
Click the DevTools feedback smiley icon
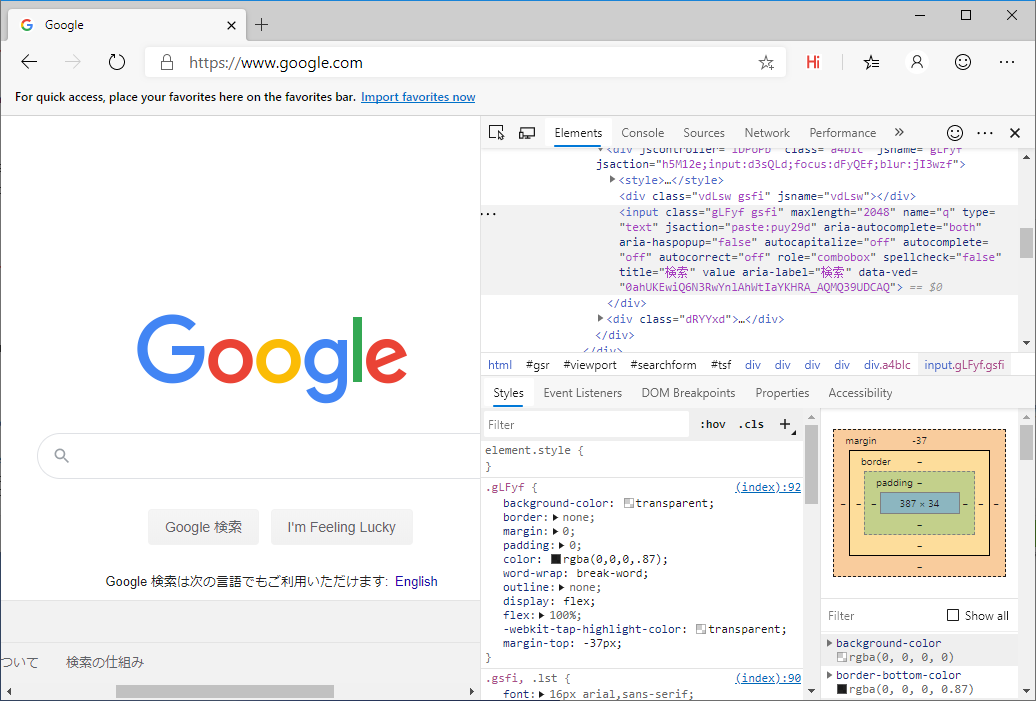(x=955, y=133)
